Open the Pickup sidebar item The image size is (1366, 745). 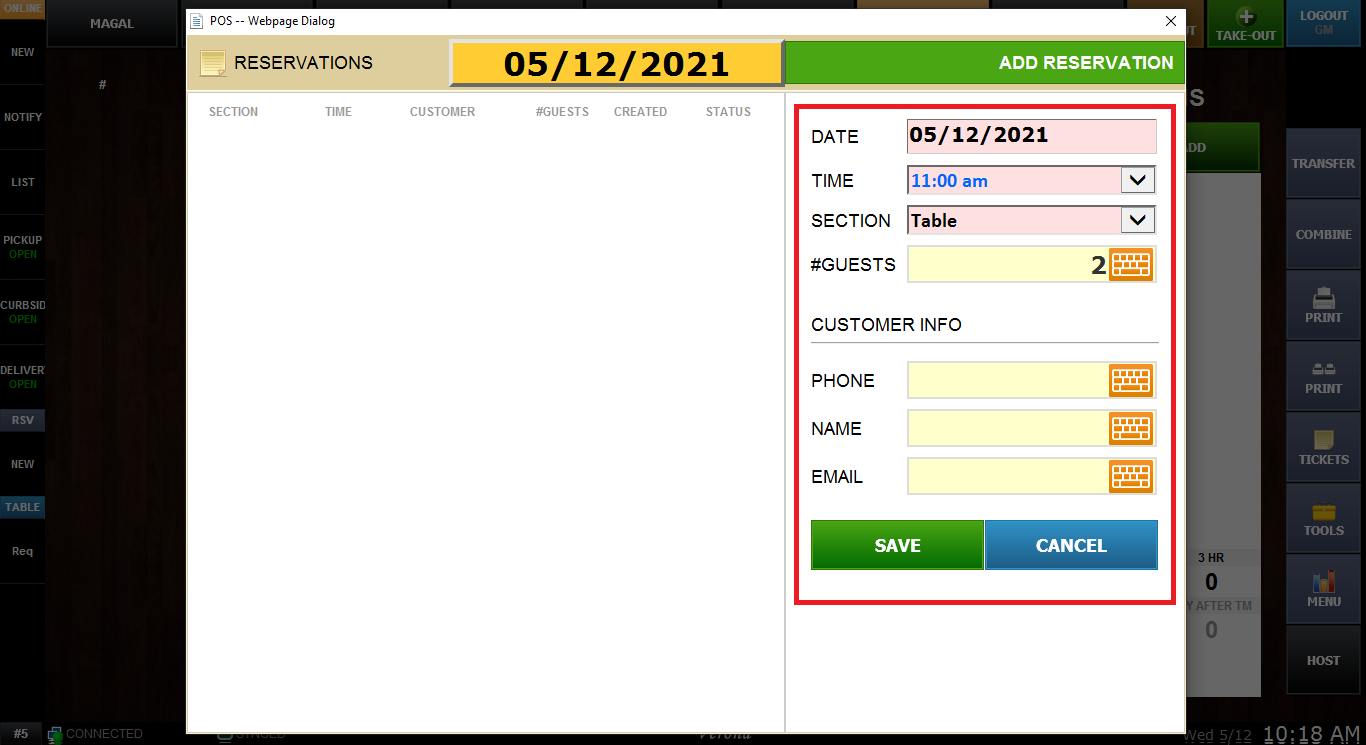(x=22, y=247)
